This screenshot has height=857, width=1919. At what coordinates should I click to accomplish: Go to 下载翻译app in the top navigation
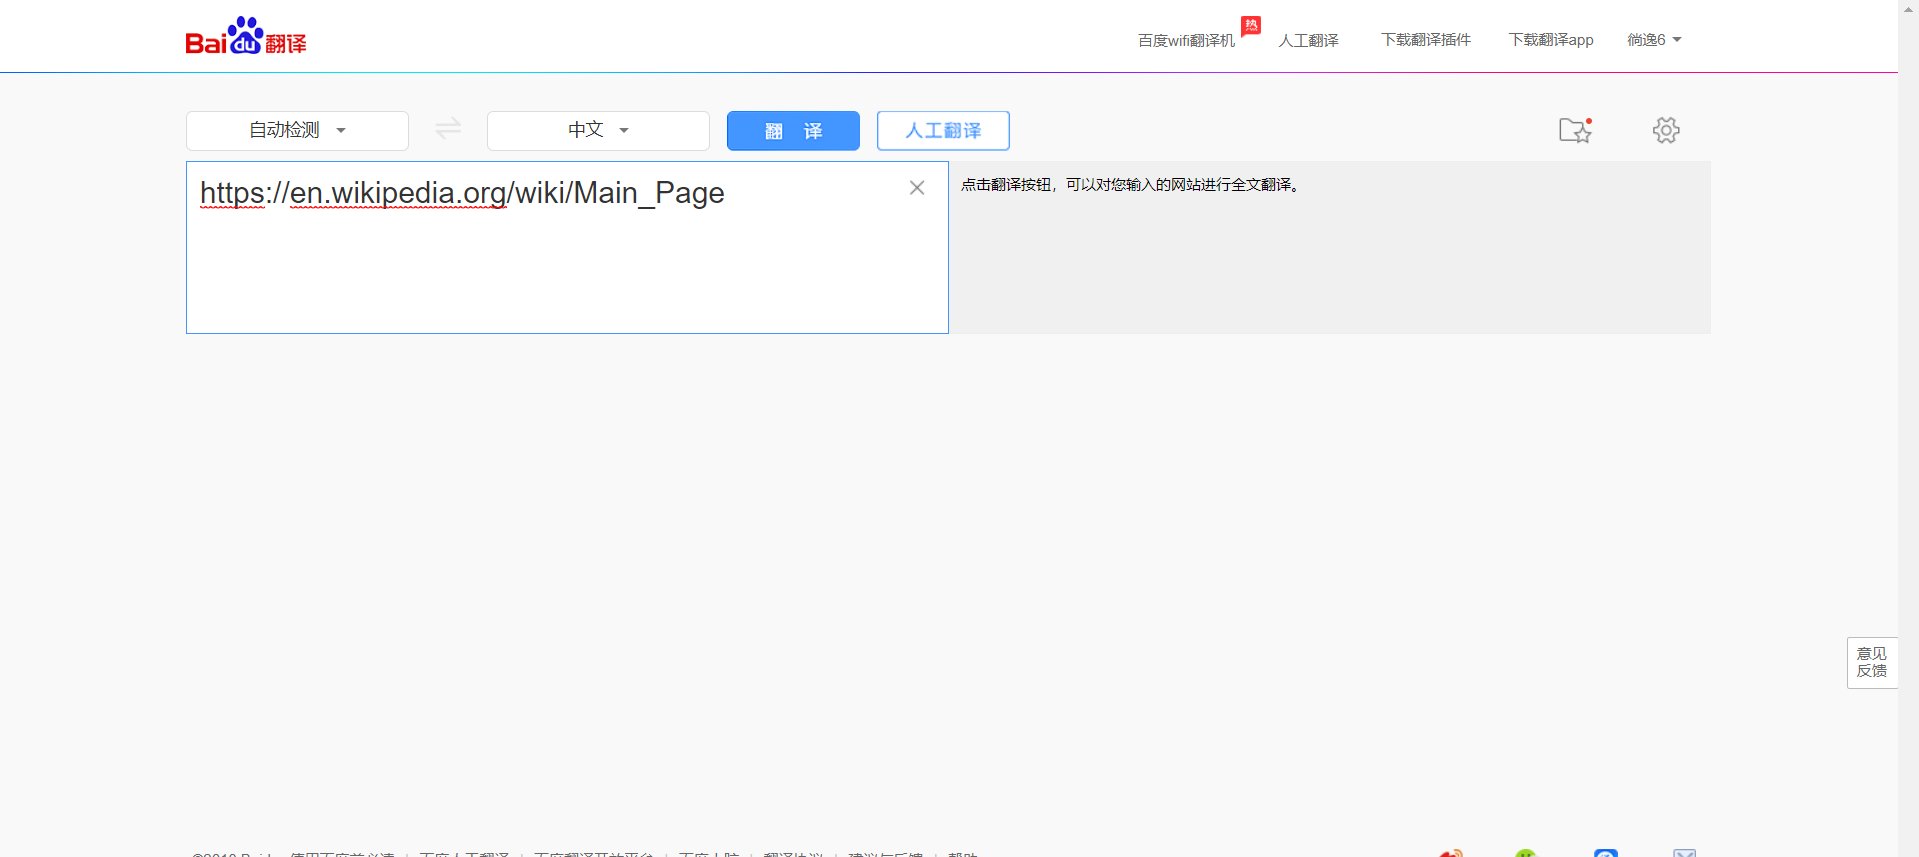coord(1550,40)
